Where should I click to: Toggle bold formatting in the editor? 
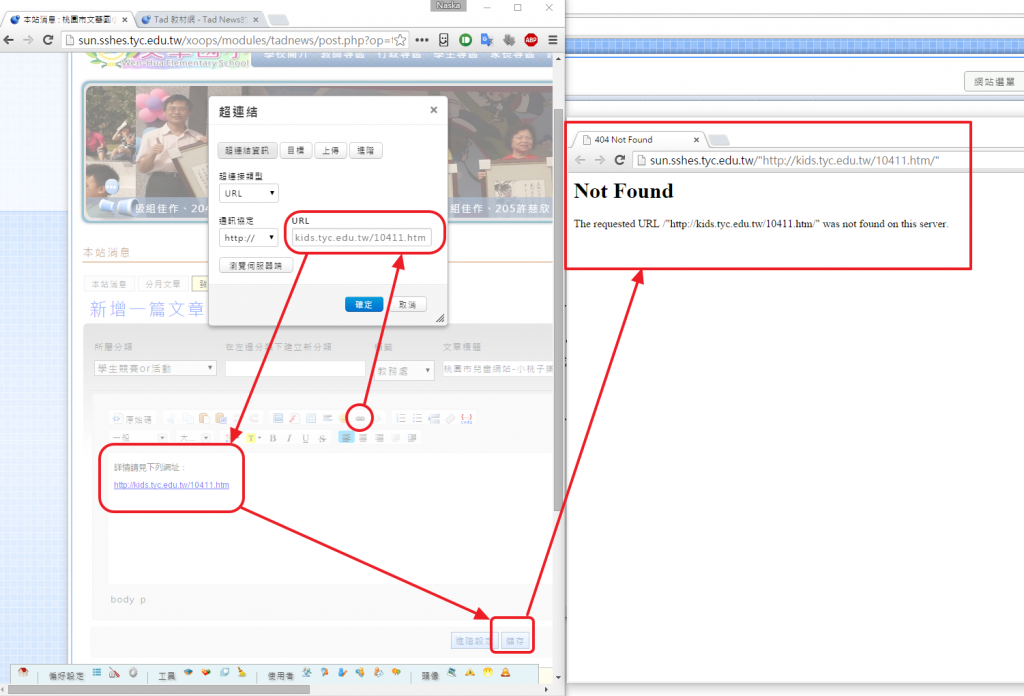(x=273, y=438)
